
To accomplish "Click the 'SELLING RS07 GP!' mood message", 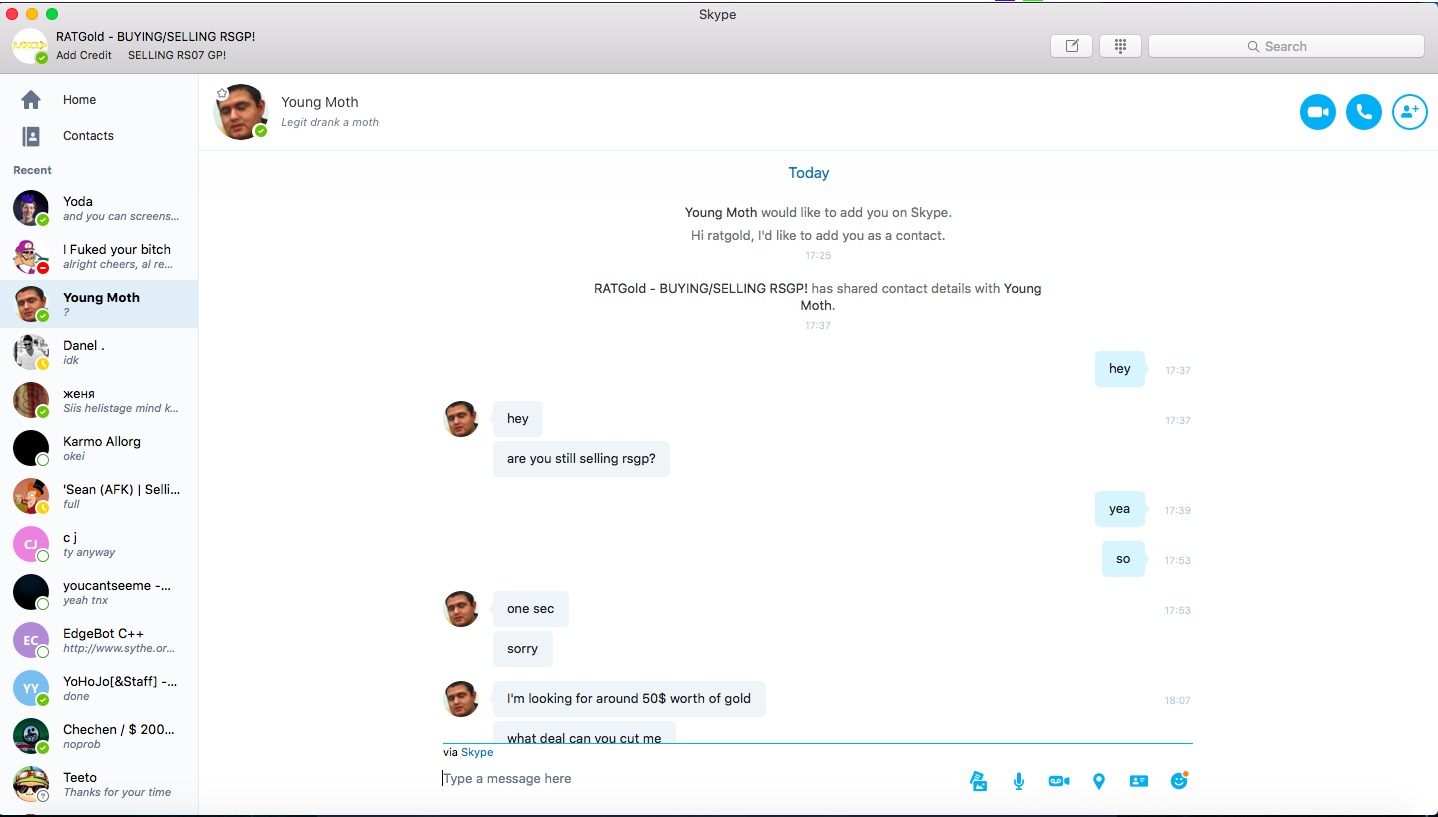I will click(x=177, y=55).
